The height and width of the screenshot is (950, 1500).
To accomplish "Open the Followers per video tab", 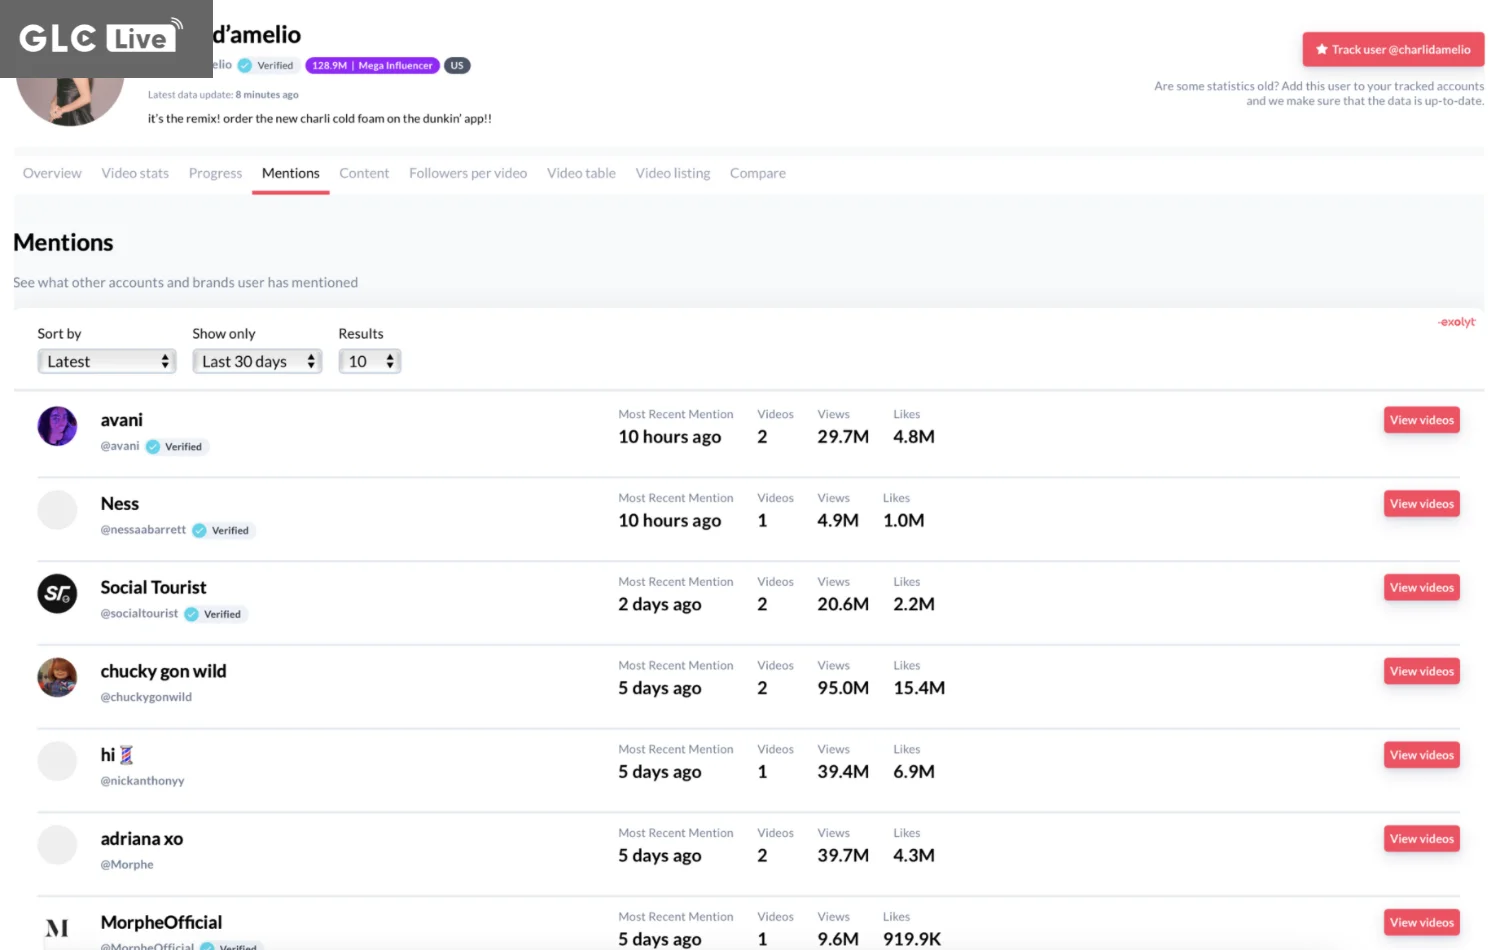I will [468, 174].
